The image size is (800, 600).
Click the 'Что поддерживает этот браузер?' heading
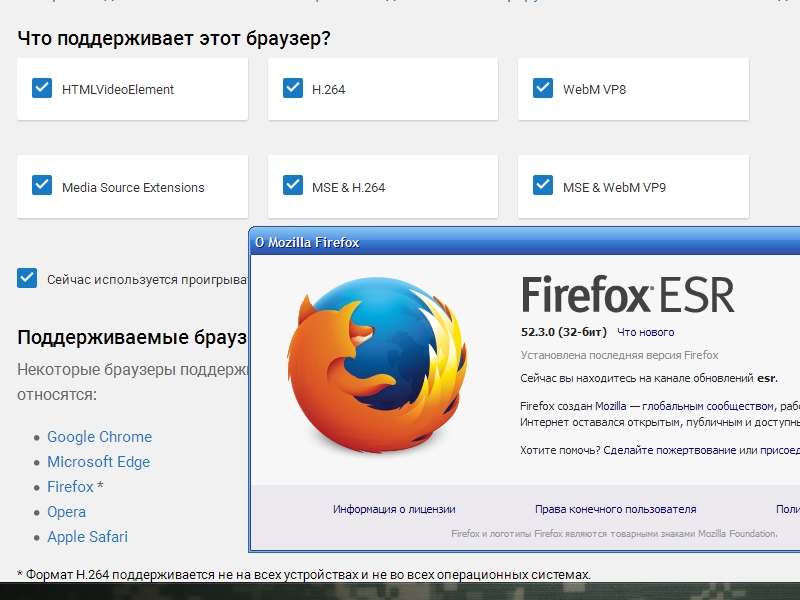(x=174, y=38)
